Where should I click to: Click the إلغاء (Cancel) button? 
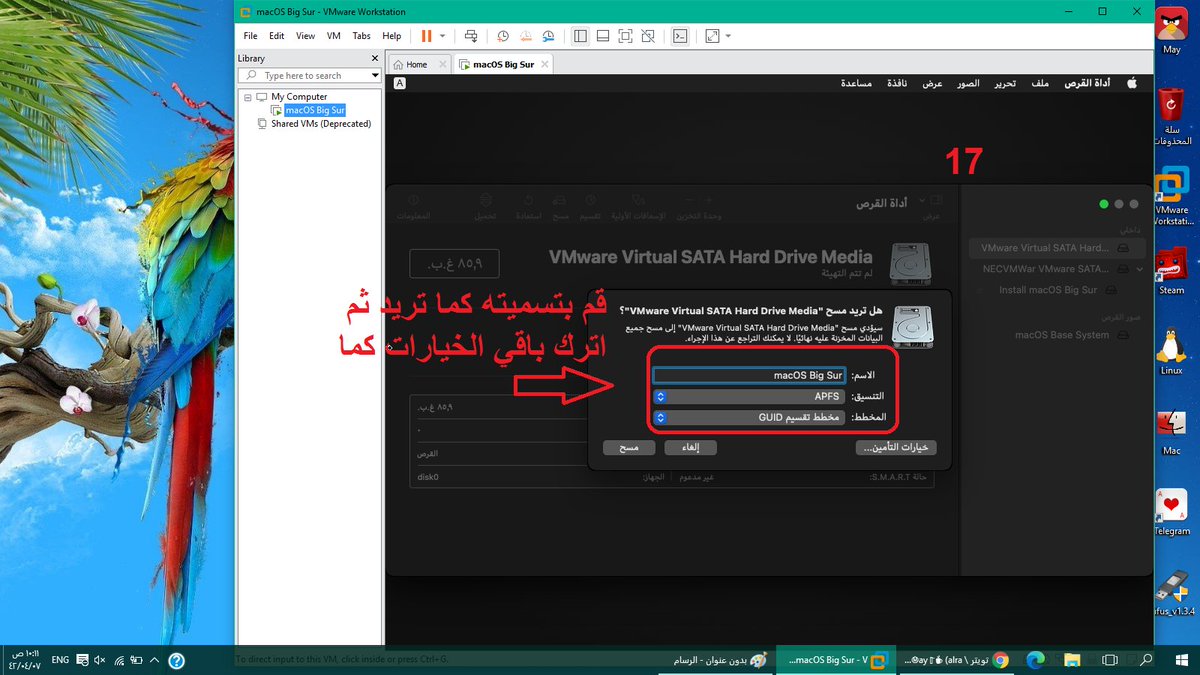point(690,448)
